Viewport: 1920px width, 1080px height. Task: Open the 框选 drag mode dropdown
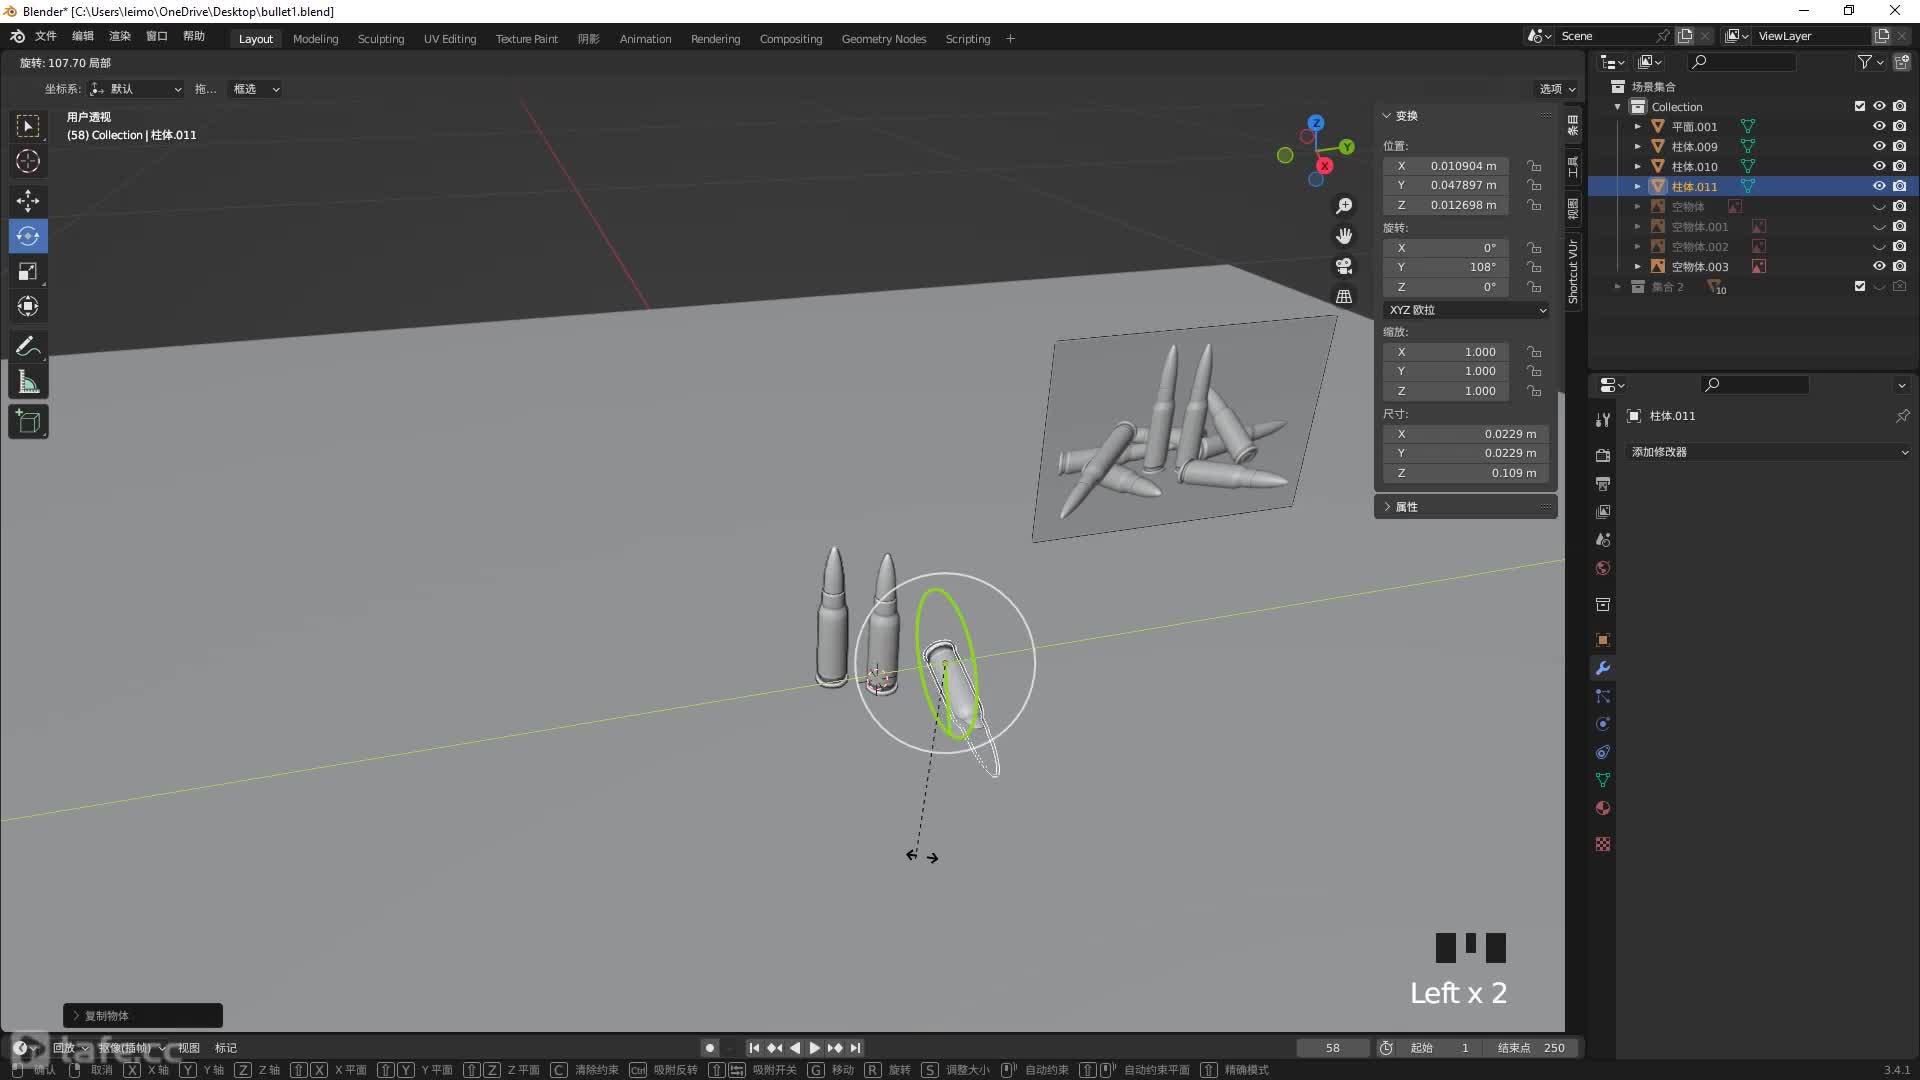coord(255,89)
